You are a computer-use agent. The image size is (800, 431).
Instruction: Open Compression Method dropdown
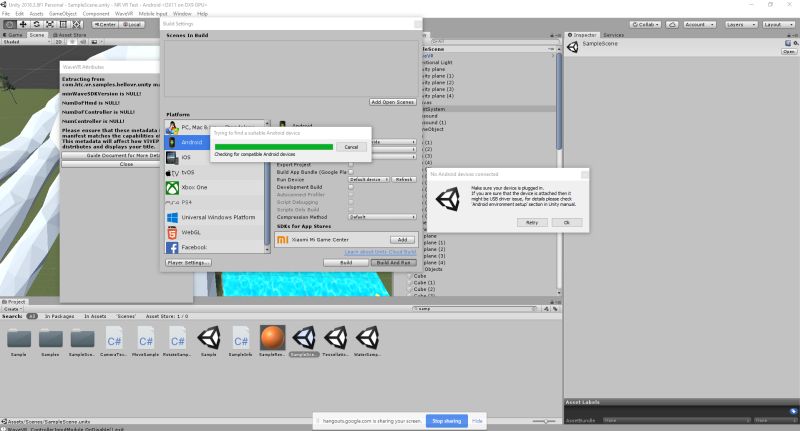(x=382, y=217)
